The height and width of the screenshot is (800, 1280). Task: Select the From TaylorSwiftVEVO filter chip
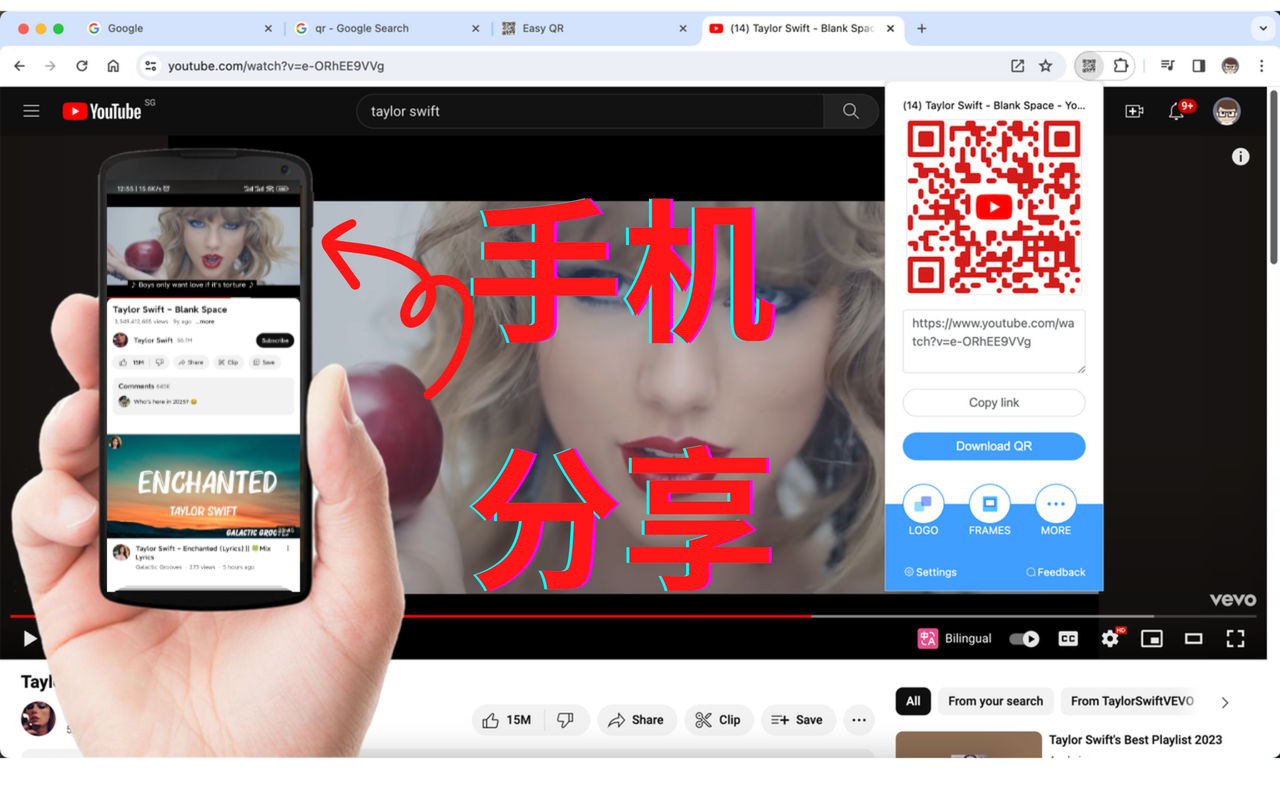click(1130, 701)
